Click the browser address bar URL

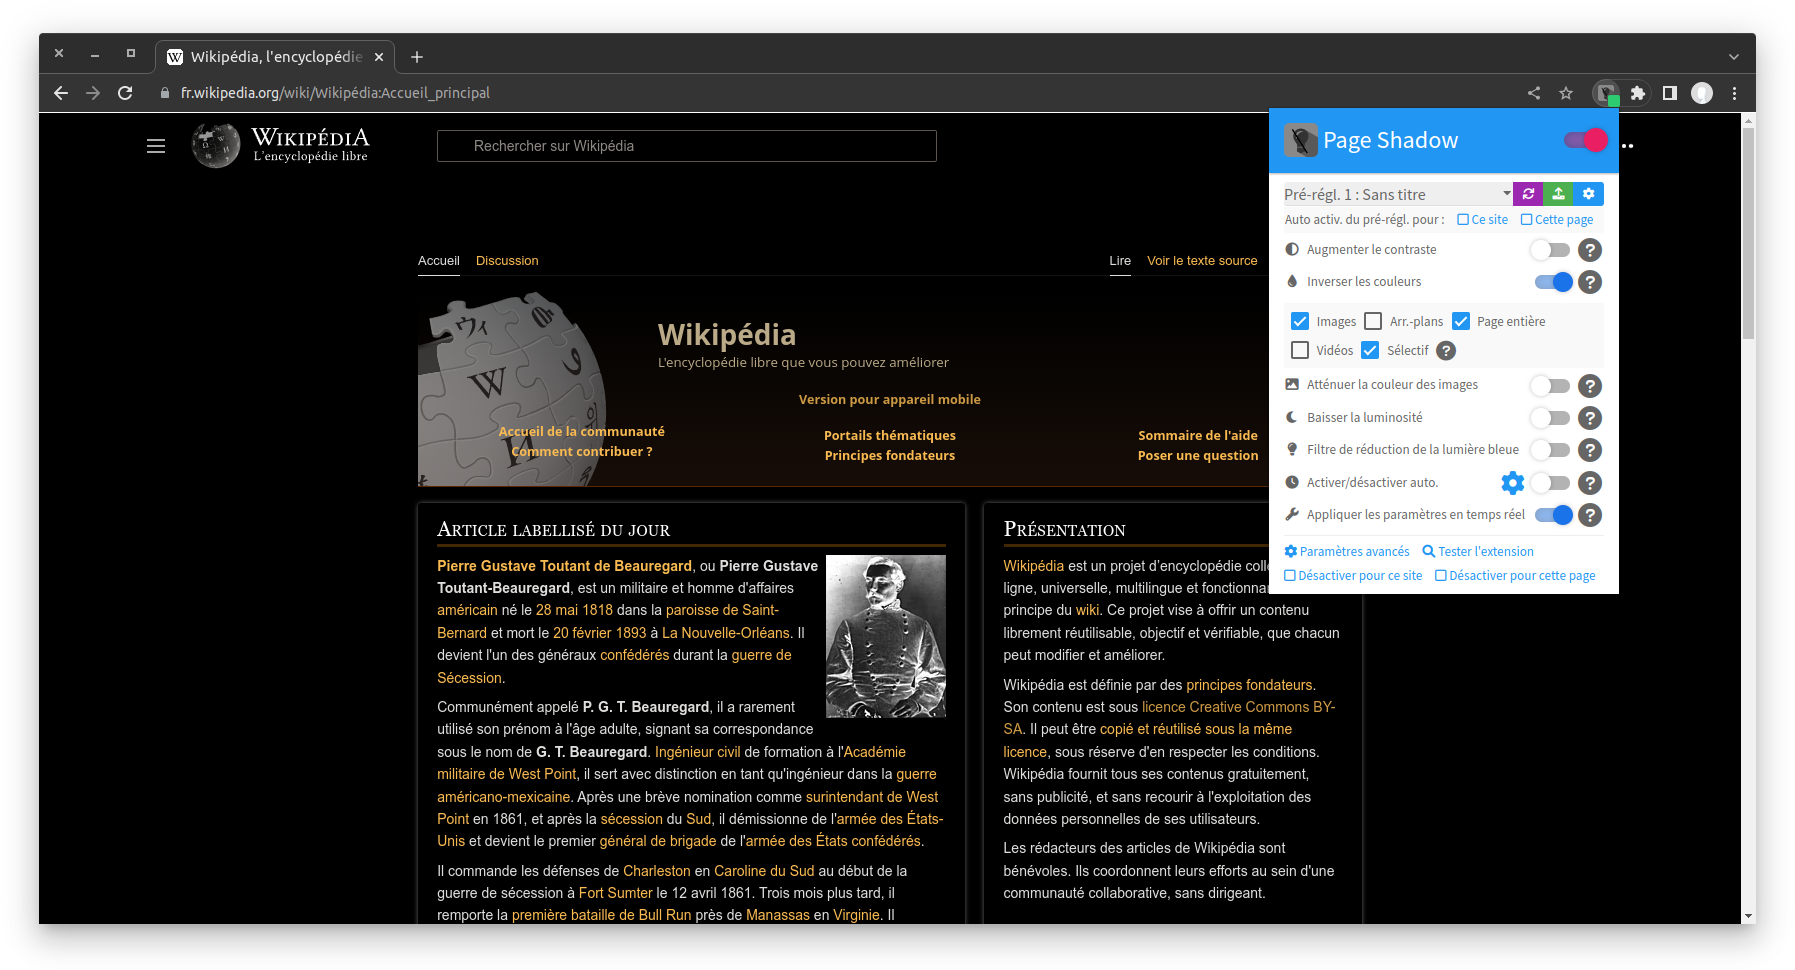pyautogui.click(x=335, y=93)
